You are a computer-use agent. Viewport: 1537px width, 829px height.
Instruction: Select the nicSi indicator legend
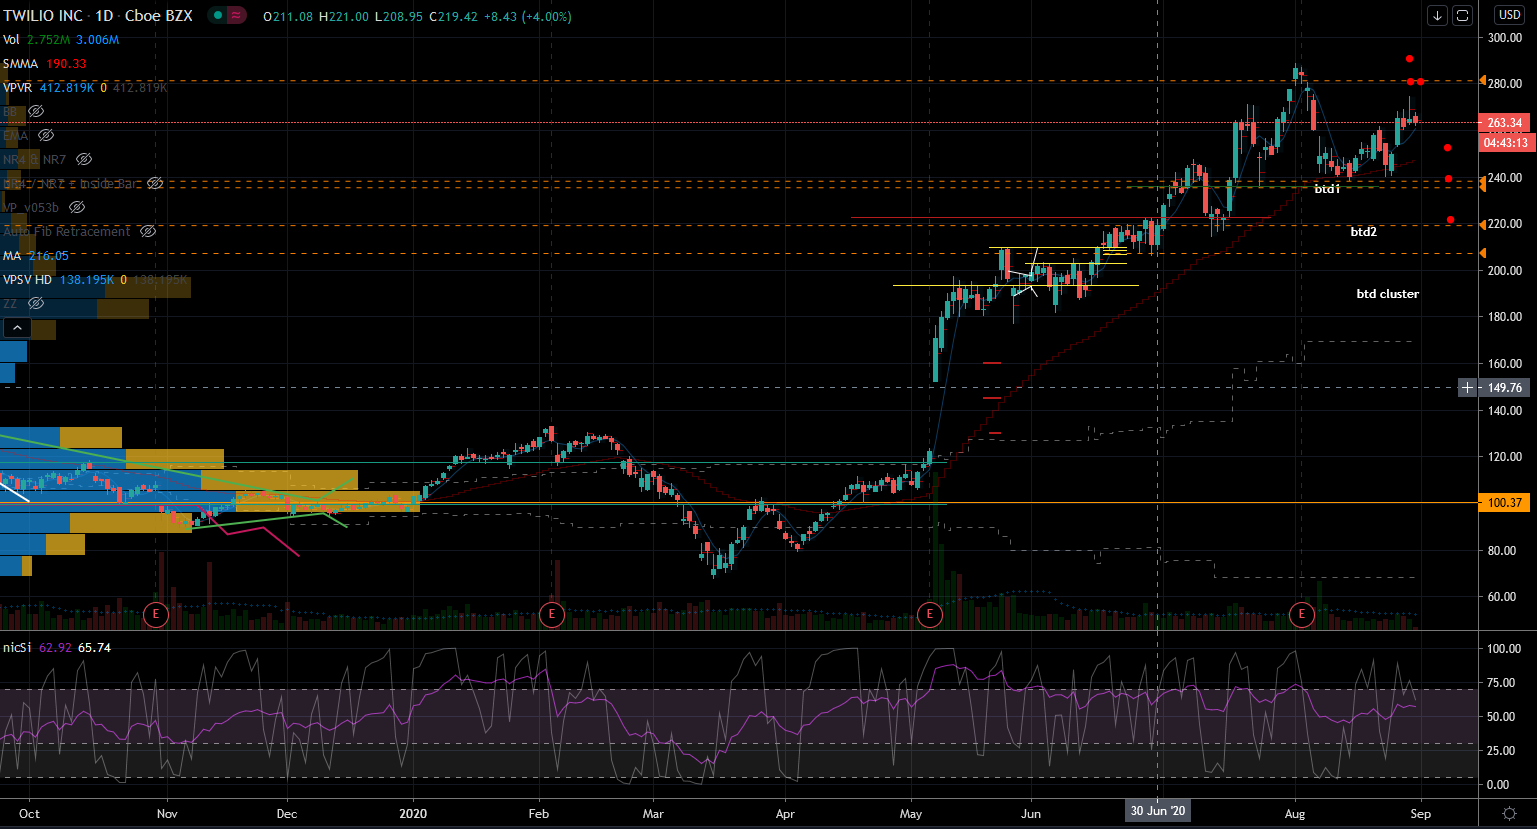[17, 648]
